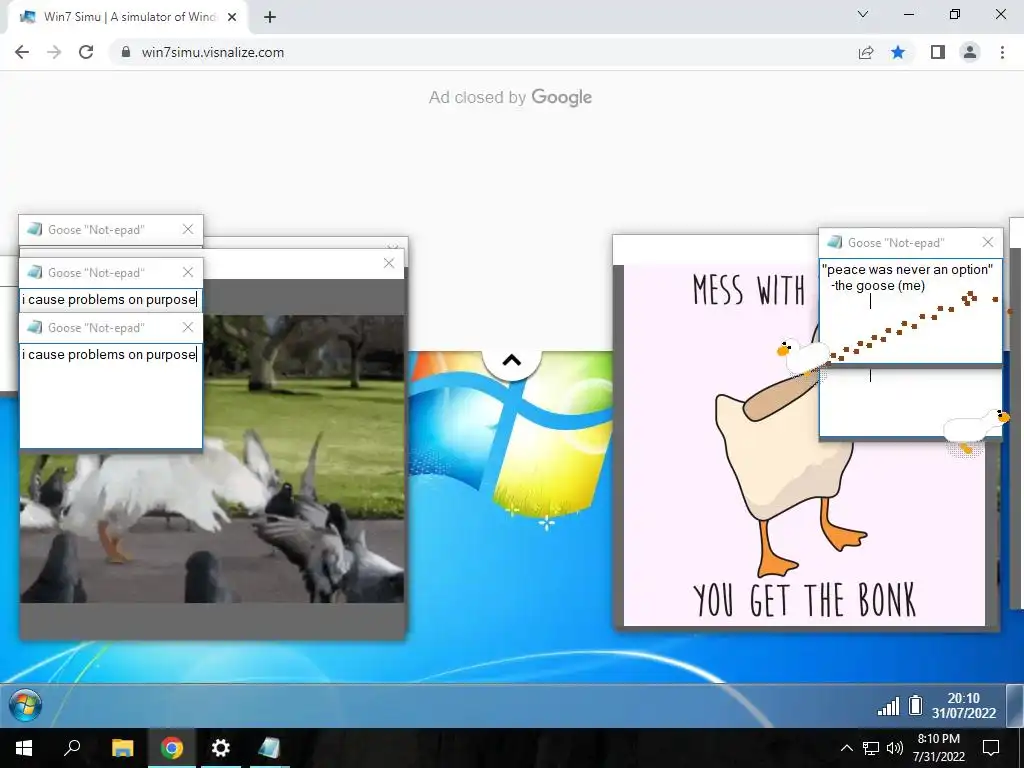Click the goose image with pigeons window
1024x768 pixels.
pos(212,459)
